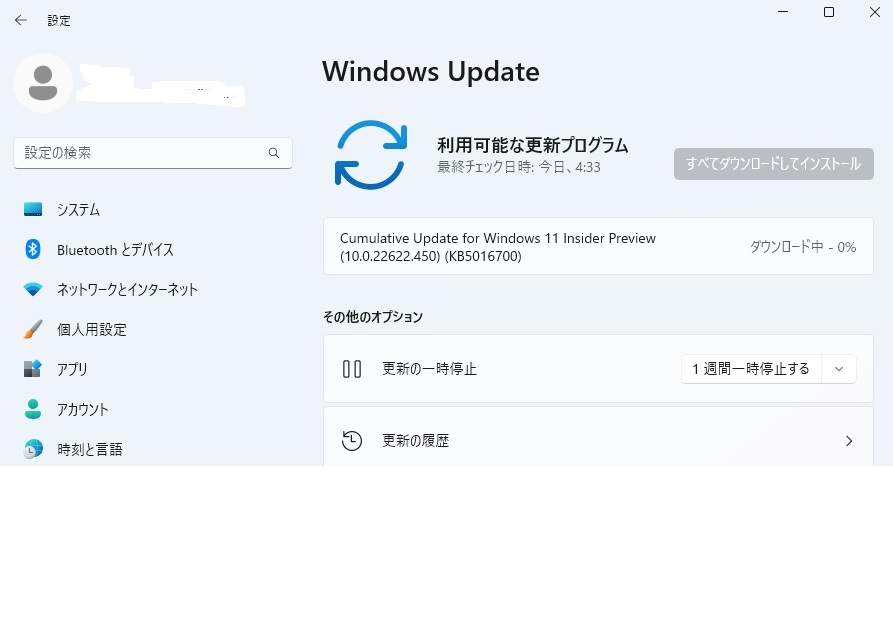Viewport: 893px width, 638px height.
Task: Open ネットワークとインターネット settings page
Action: point(127,290)
